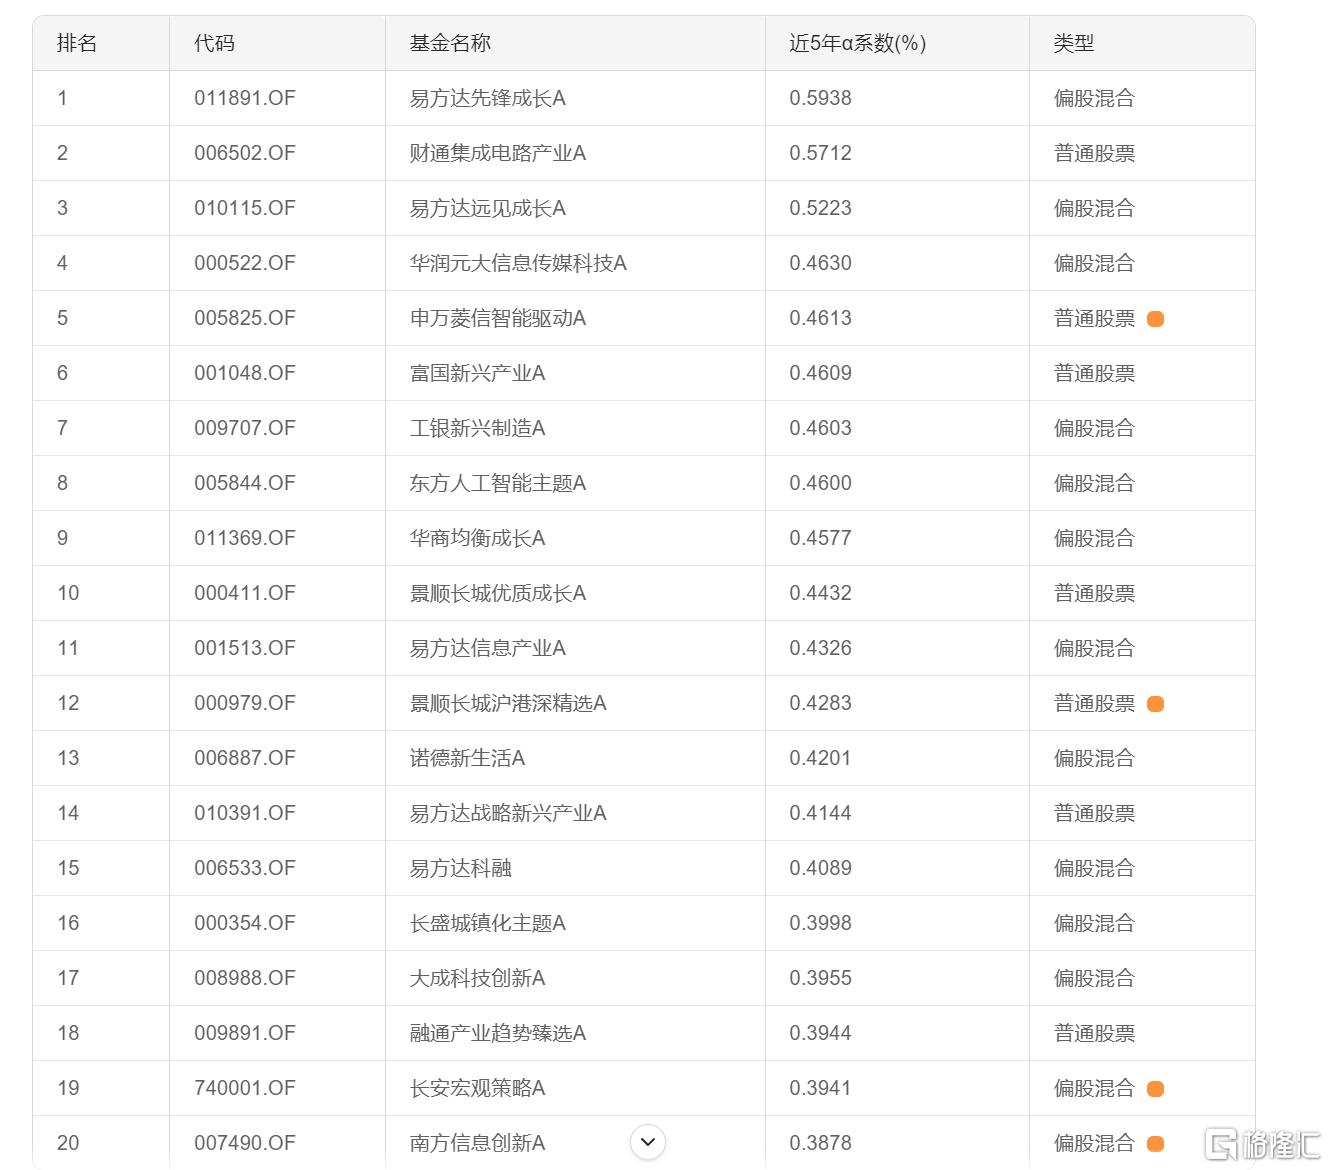Select fund name 工银新兴制造A
1329x1170 pixels.
(477, 428)
